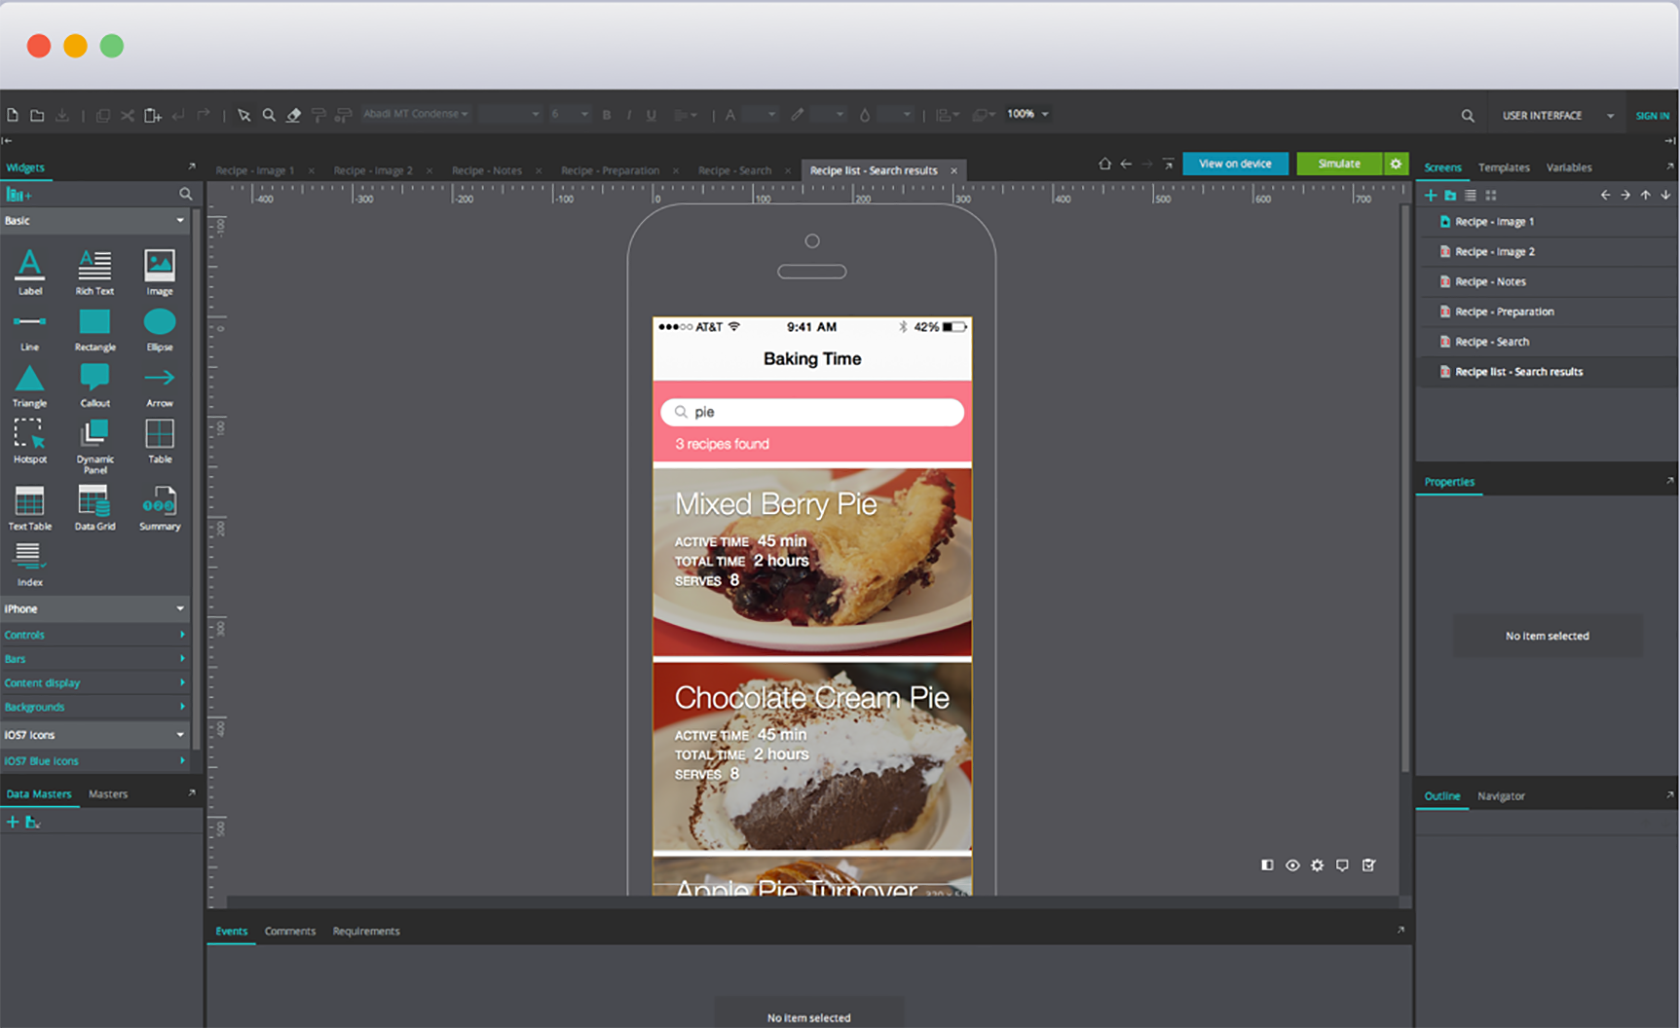Screen dimensions: 1680x1028
Task: Toggle canvas visibility eye icon
Action: point(1292,865)
